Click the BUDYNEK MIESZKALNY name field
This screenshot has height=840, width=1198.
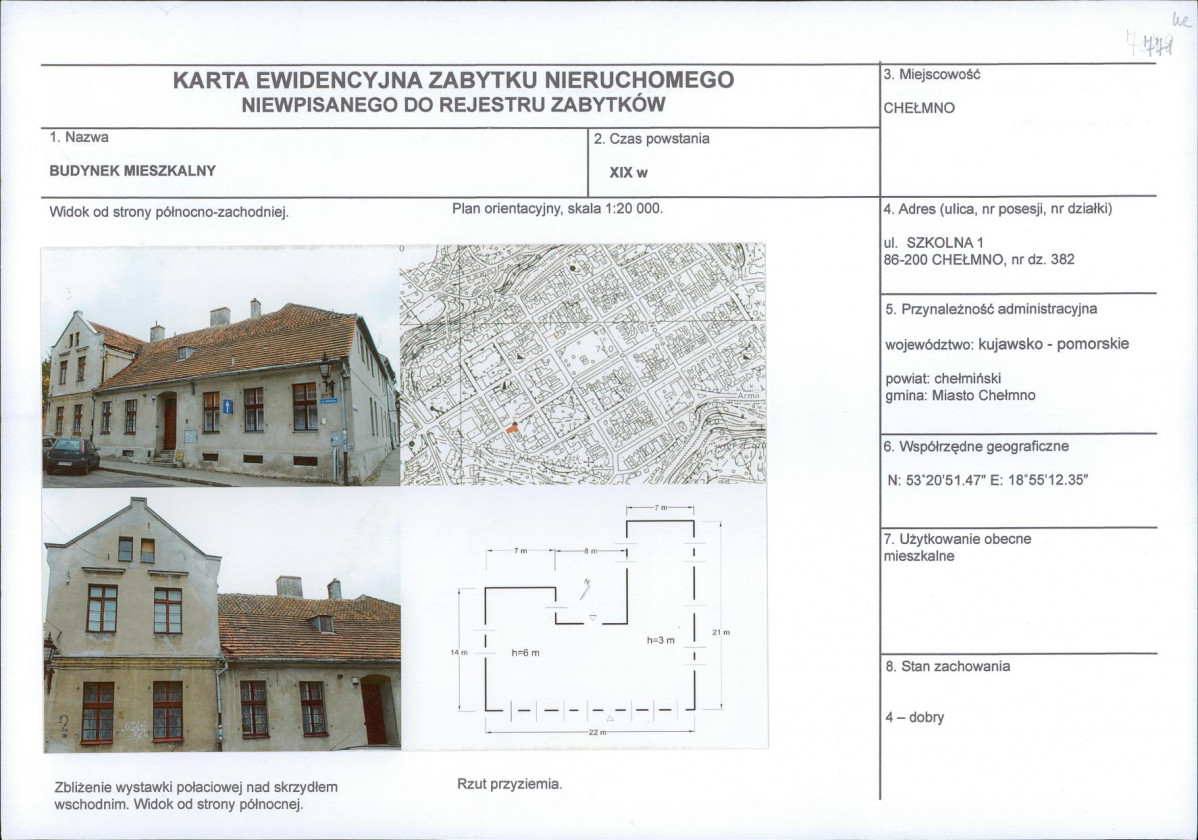tap(133, 171)
